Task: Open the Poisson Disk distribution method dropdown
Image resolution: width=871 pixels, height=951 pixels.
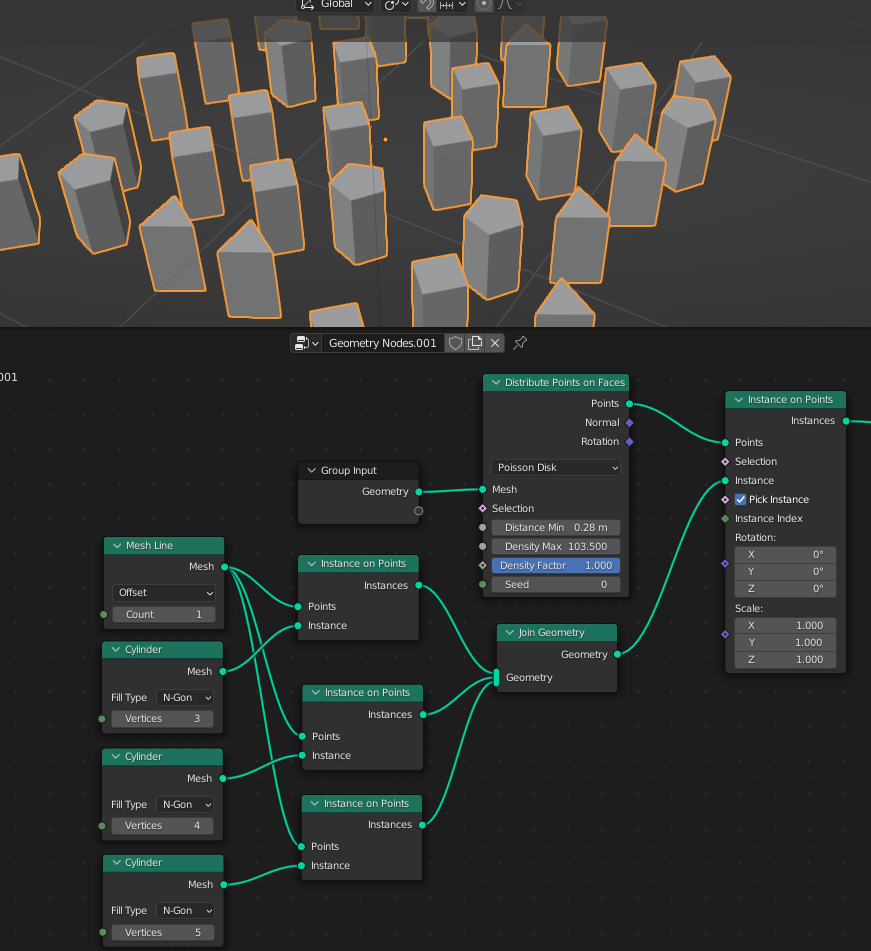Action: click(x=556, y=468)
